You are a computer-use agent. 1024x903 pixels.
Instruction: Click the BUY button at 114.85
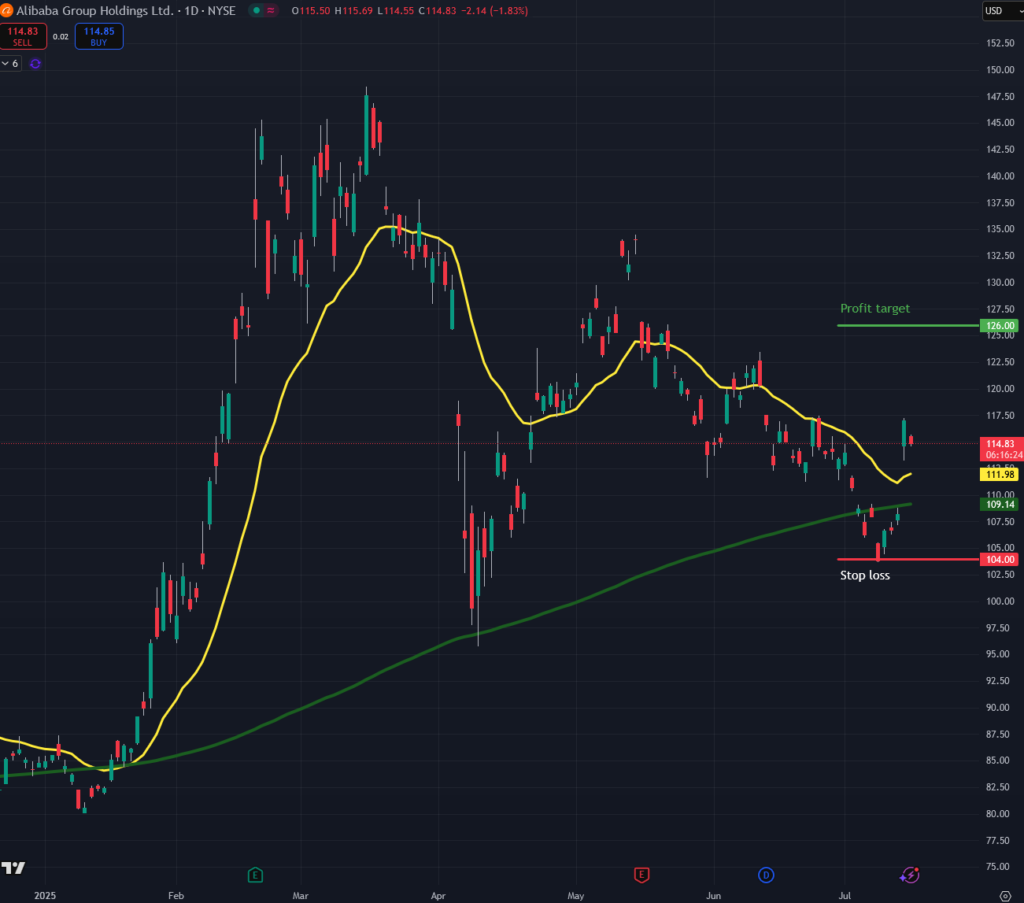pyautogui.click(x=99, y=37)
